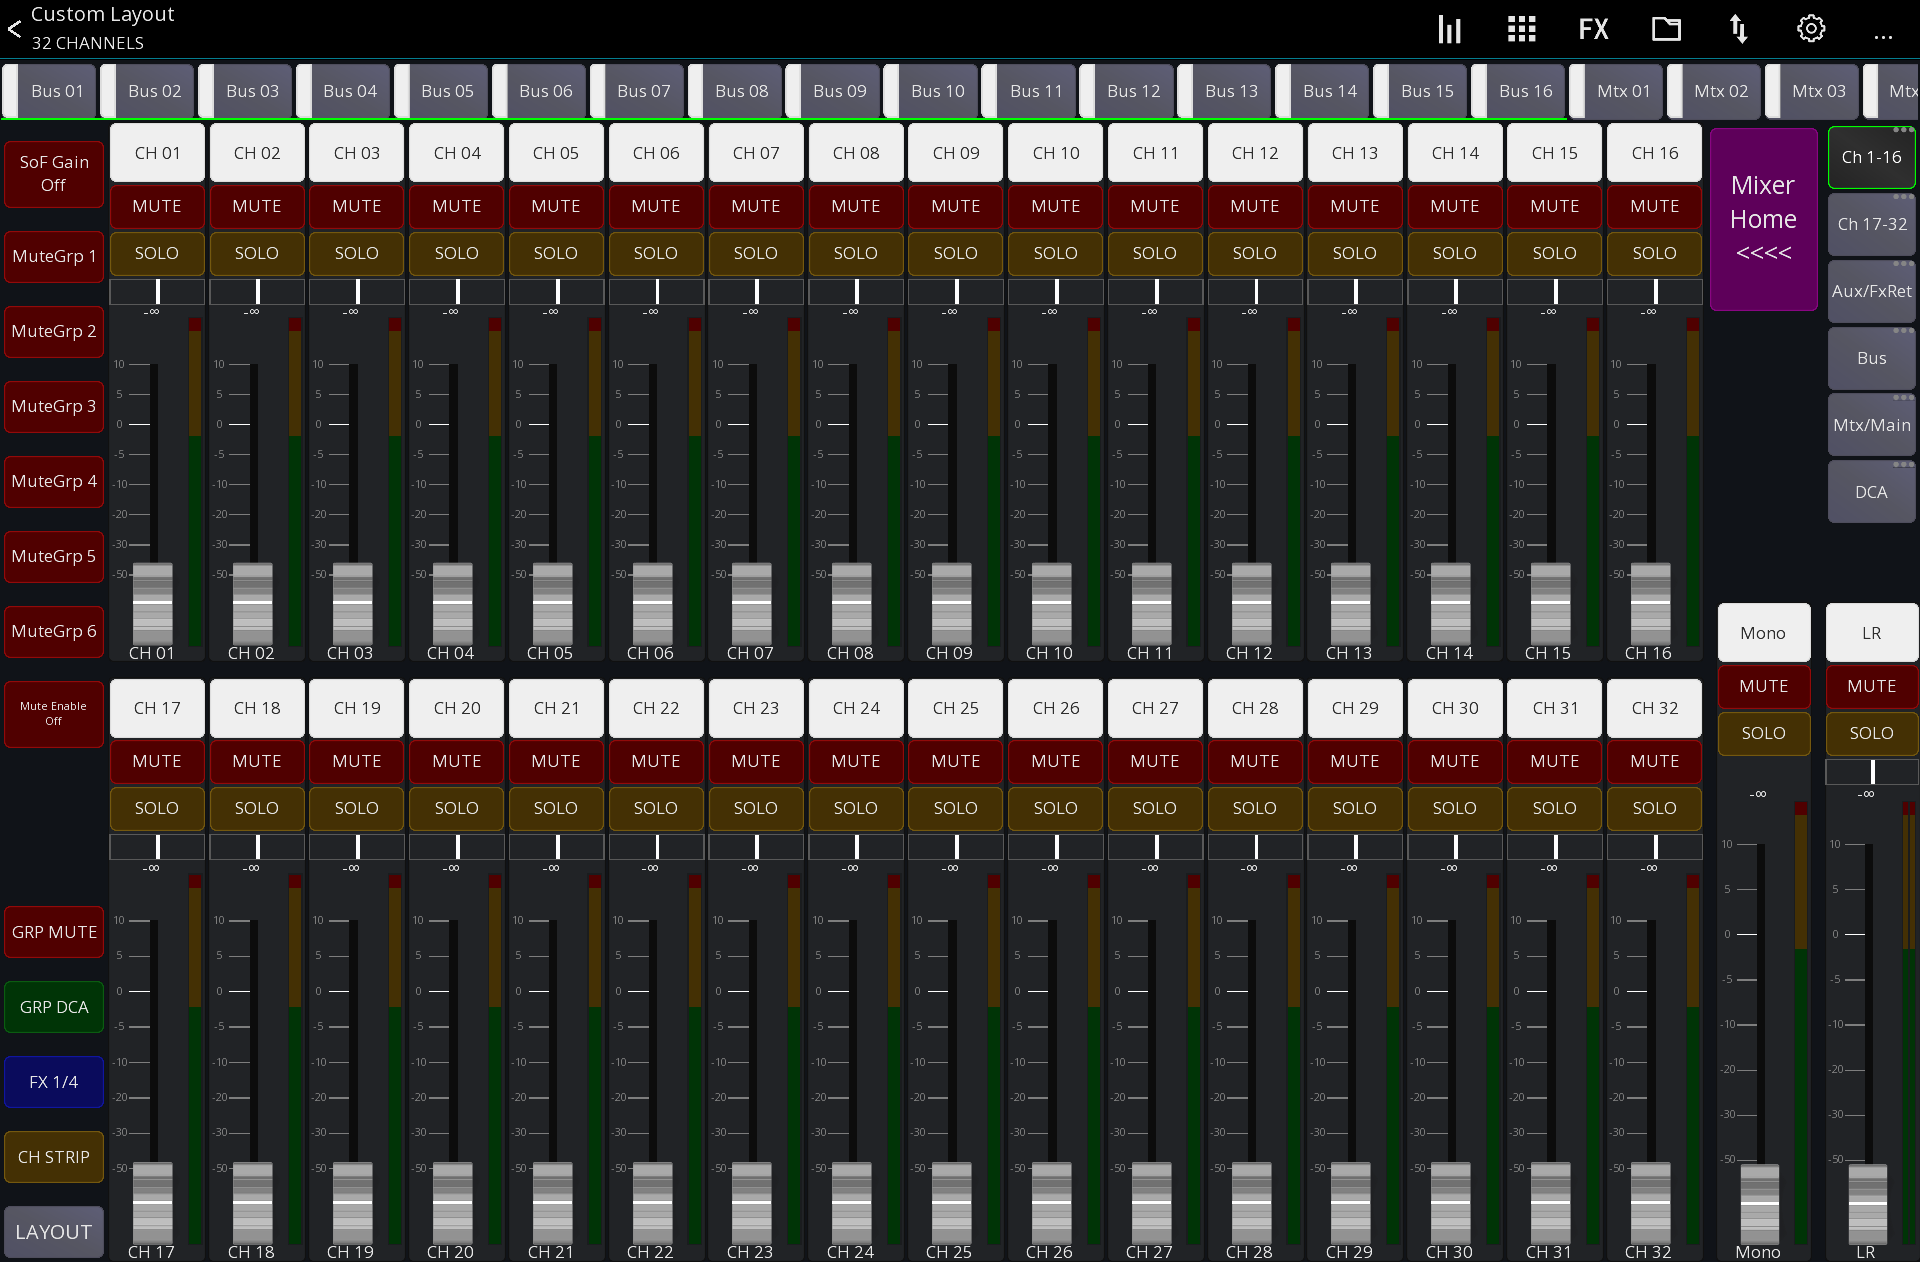Screen dimensions: 1920x1262
Task: Select the Mtx 02 send tab
Action: tap(1714, 91)
